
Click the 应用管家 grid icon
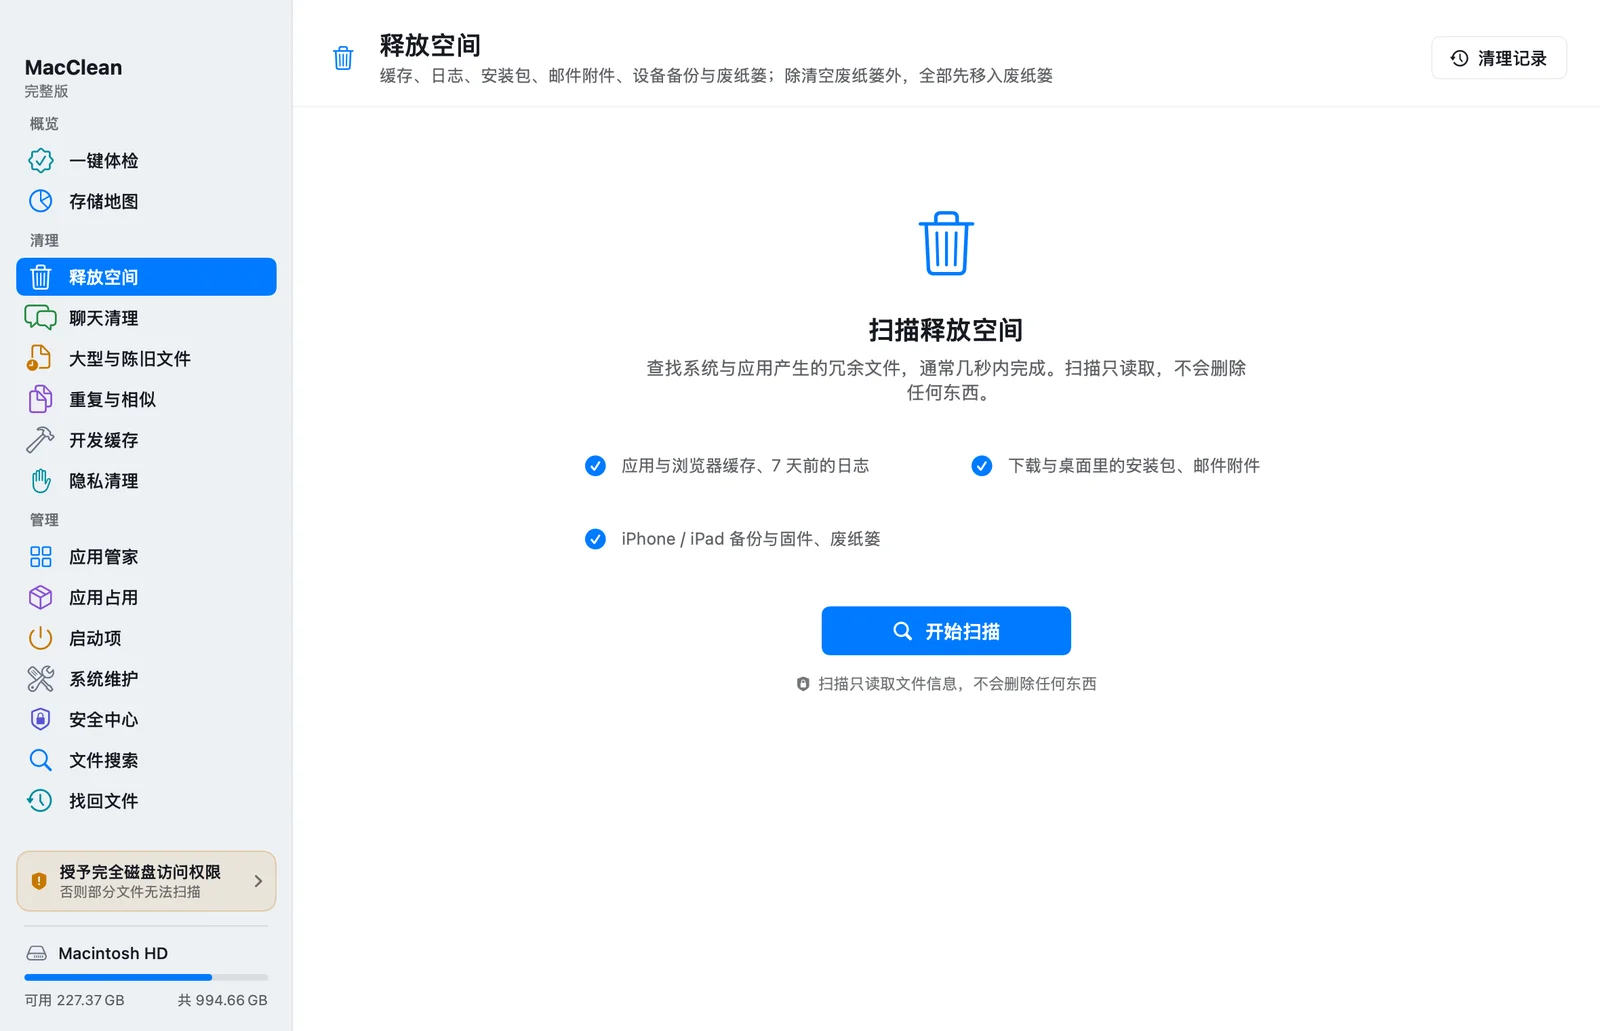tap(40, 557)
